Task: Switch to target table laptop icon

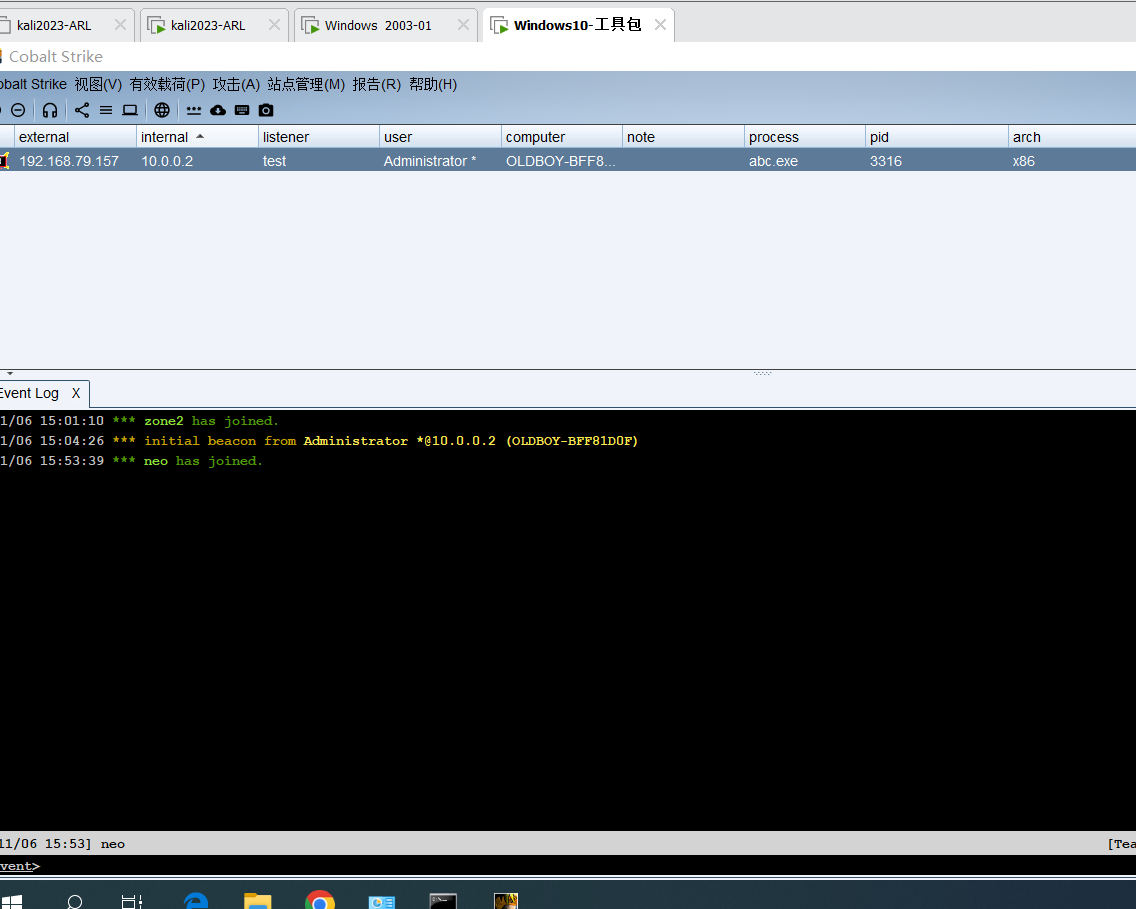Action: click(130, 110)
